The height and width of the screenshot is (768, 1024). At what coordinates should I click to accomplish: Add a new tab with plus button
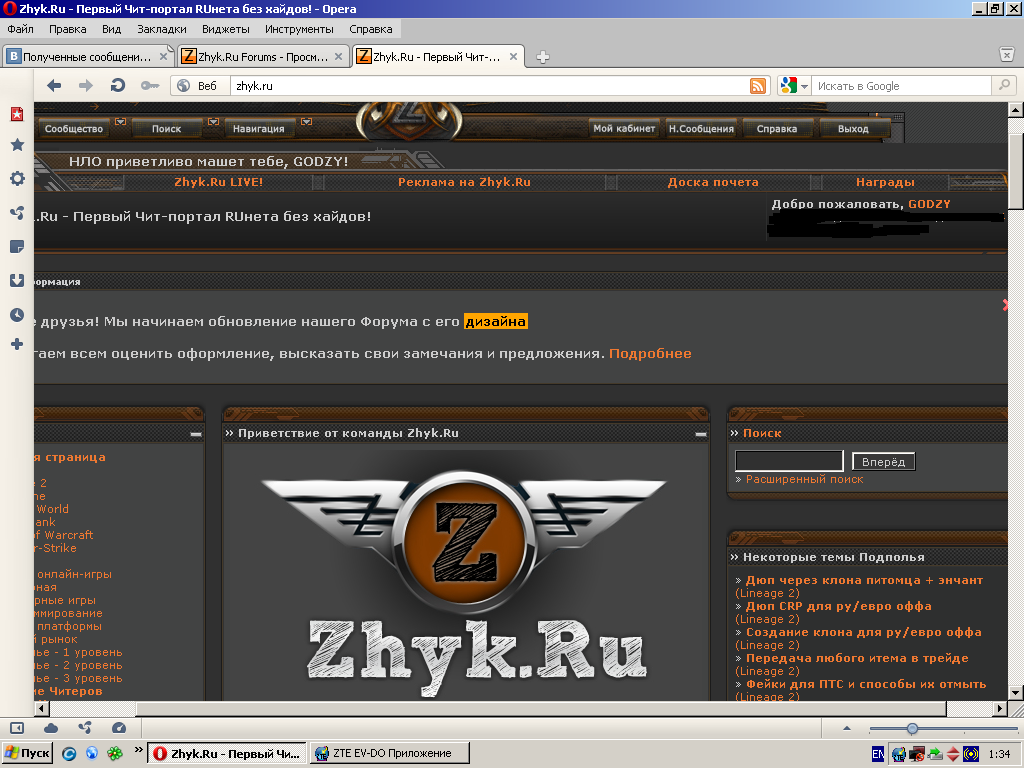[542, 57]
